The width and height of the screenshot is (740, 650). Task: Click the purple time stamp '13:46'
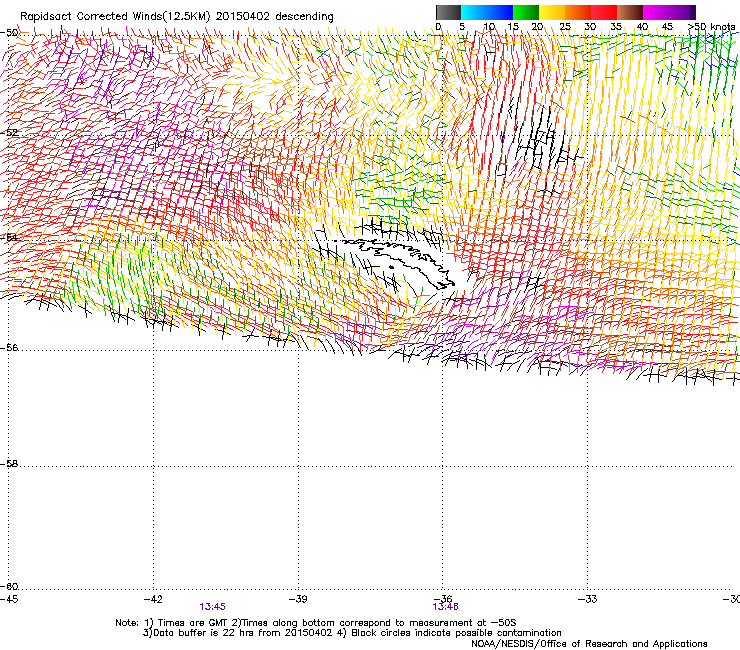446,607
